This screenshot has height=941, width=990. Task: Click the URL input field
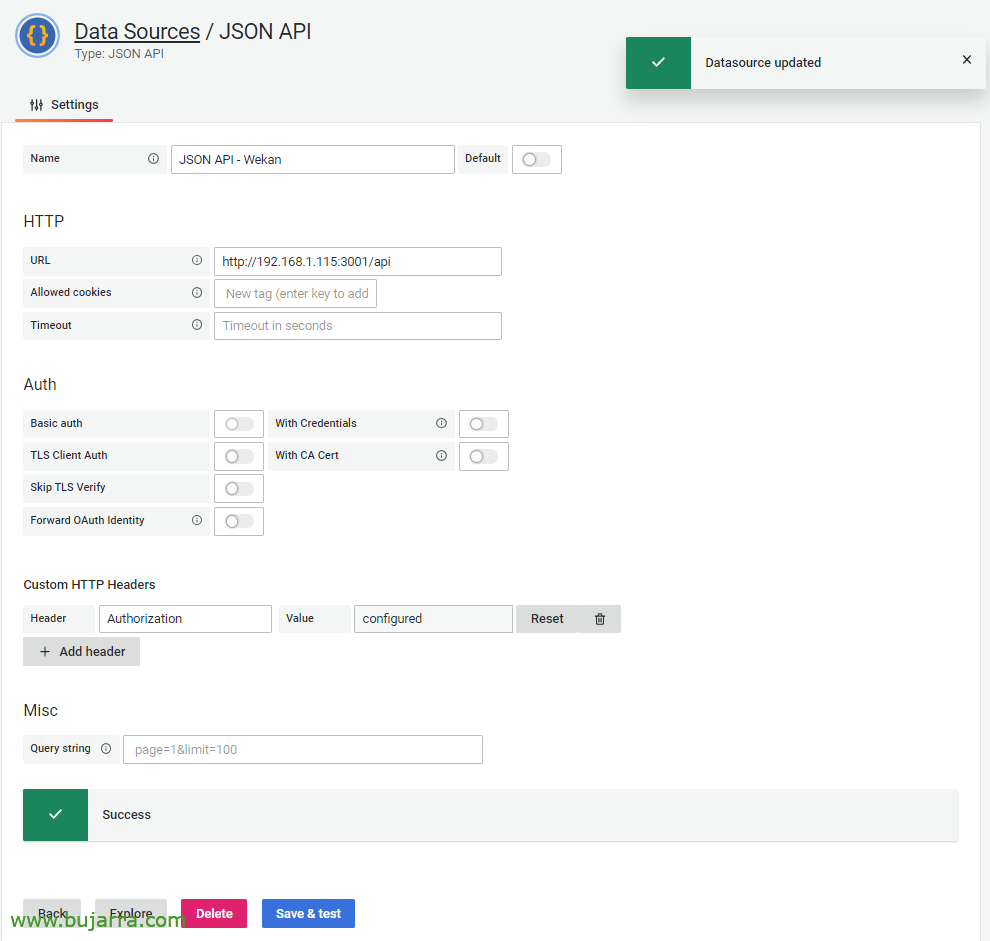tap(357, 262)
